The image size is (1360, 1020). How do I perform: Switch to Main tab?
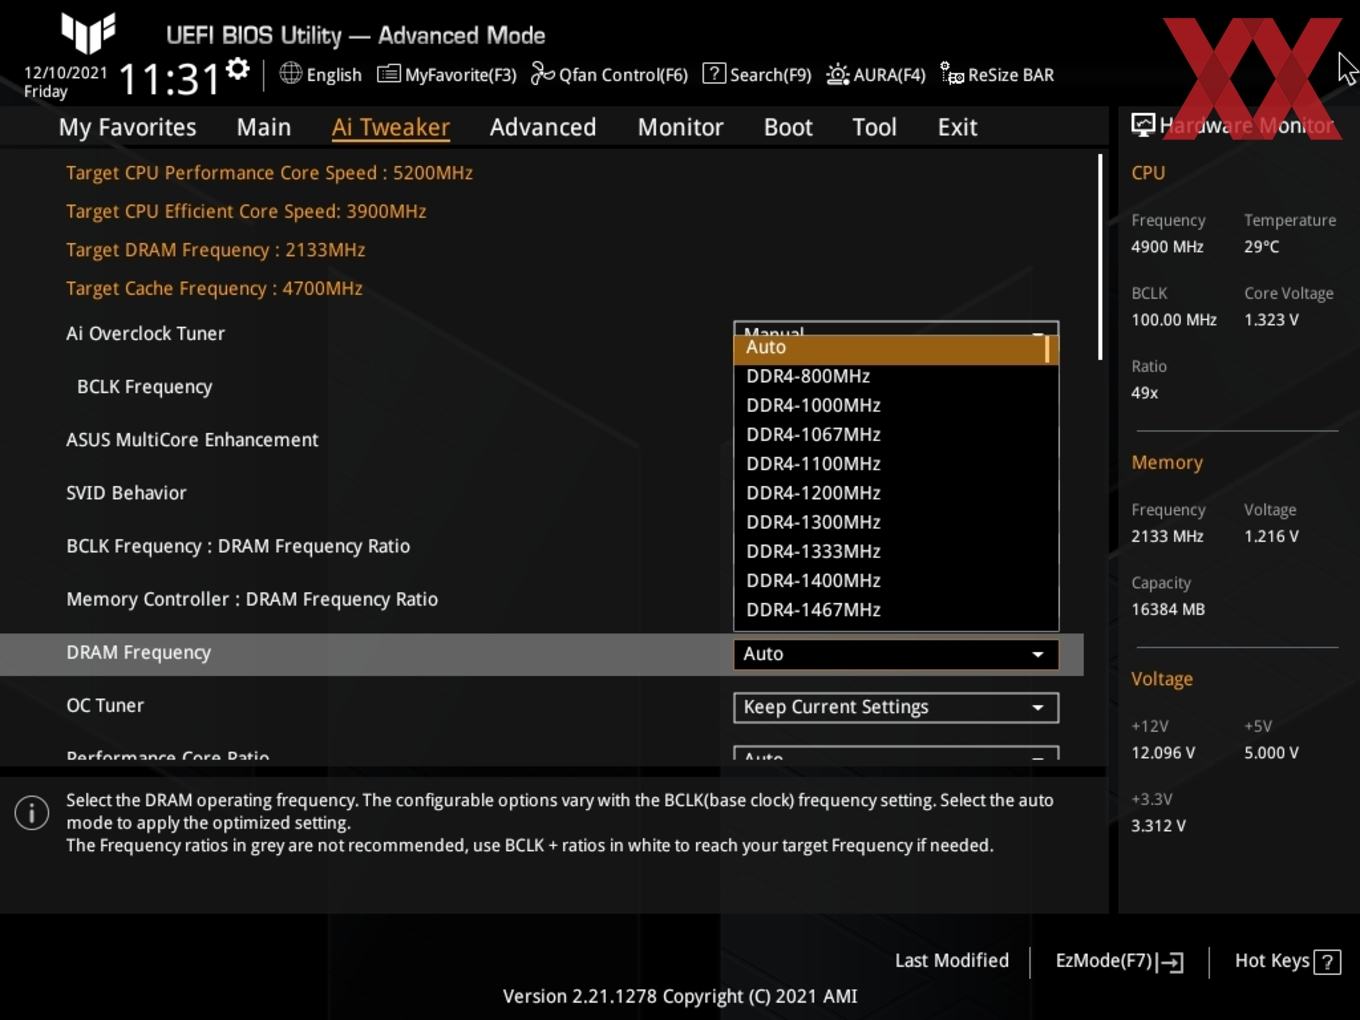coord(264,127)
